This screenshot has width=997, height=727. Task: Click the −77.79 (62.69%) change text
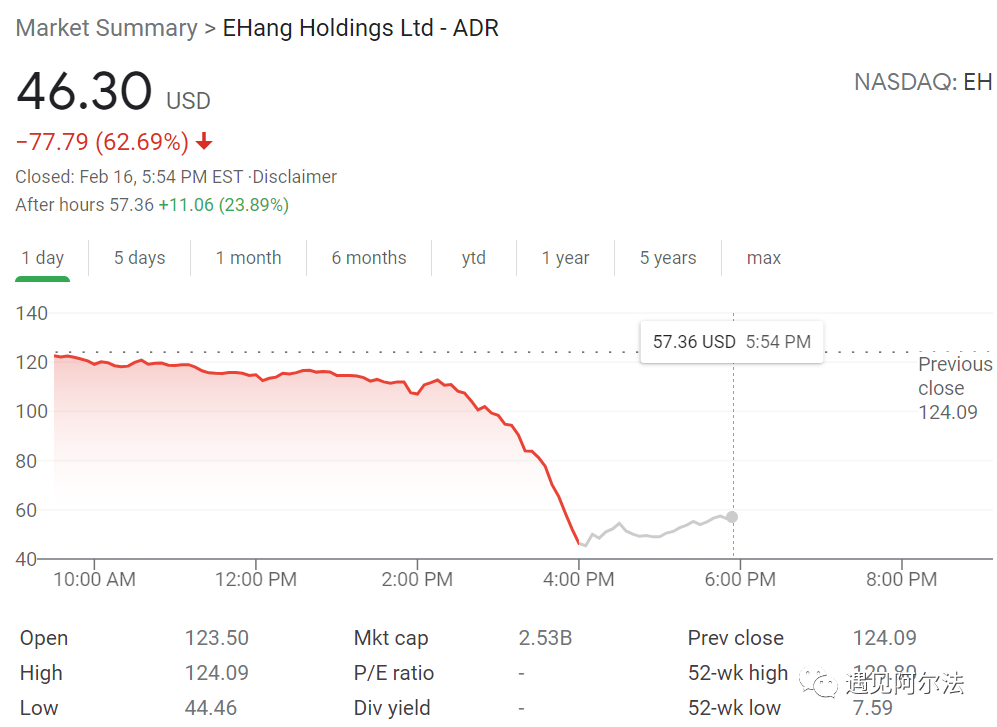[102, 141]
